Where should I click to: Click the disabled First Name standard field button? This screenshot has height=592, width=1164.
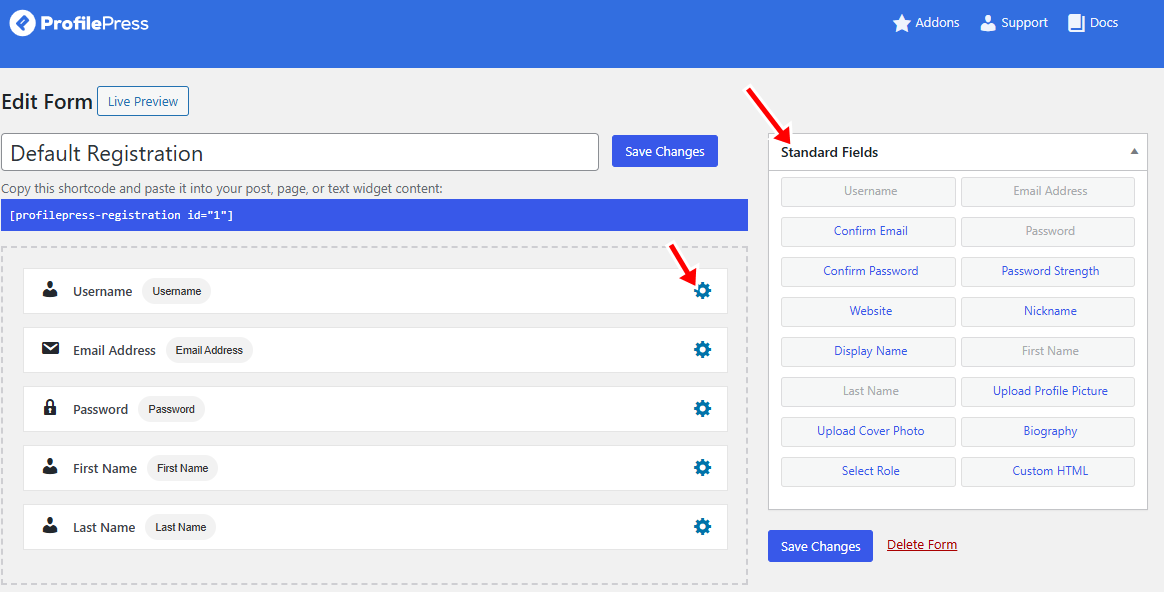pyautogui.click(x=1048, y=352)
